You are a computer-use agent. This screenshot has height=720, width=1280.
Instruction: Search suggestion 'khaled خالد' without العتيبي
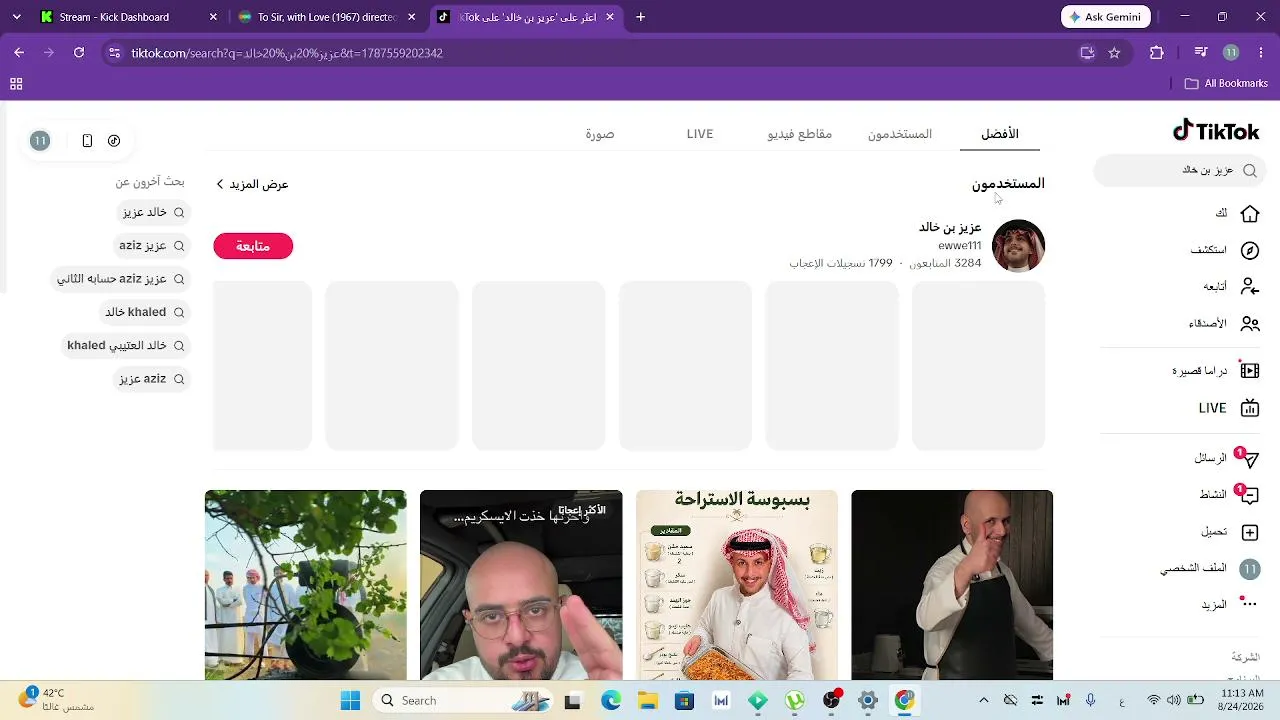click(145, 312)
